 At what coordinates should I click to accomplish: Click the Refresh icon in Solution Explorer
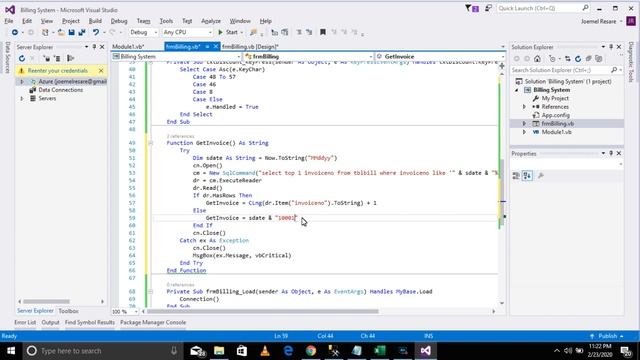(x=578, y=59)
